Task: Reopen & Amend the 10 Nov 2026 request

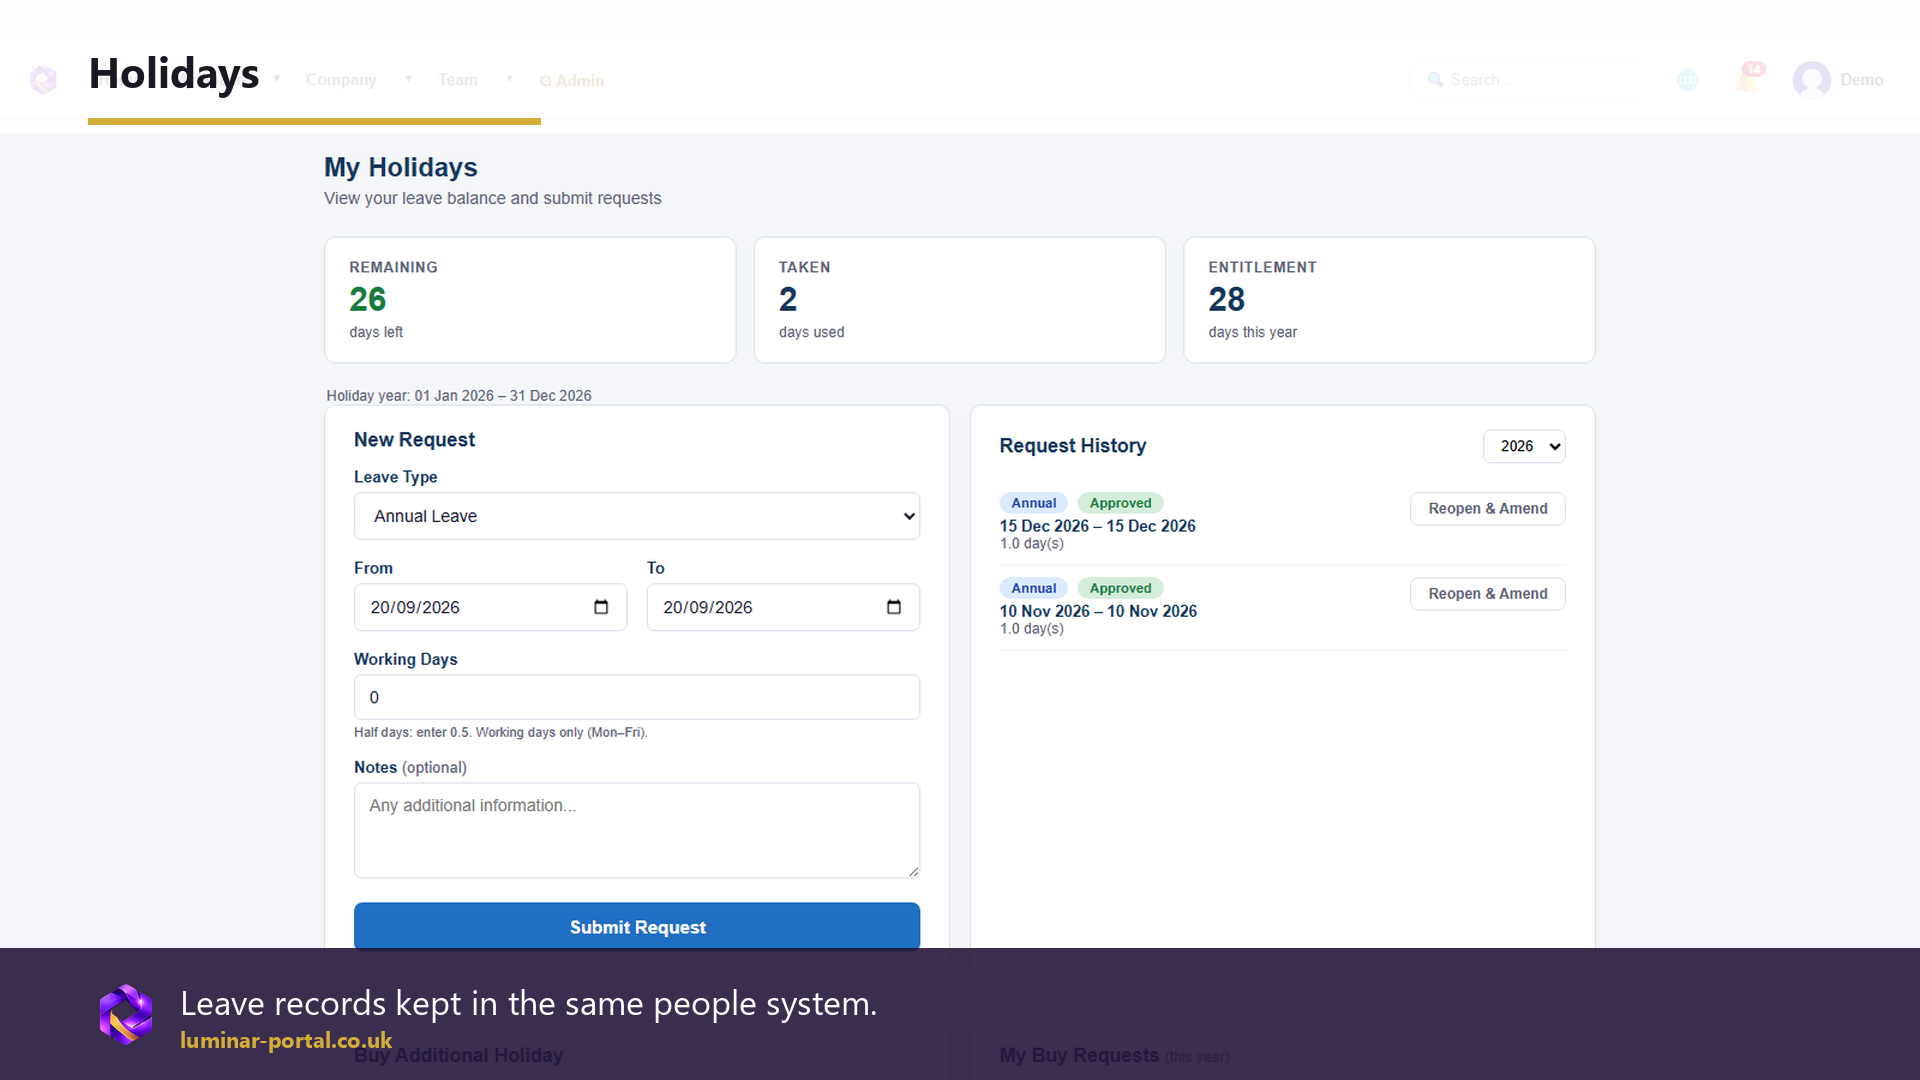Action: click(x=1488, y=593)
